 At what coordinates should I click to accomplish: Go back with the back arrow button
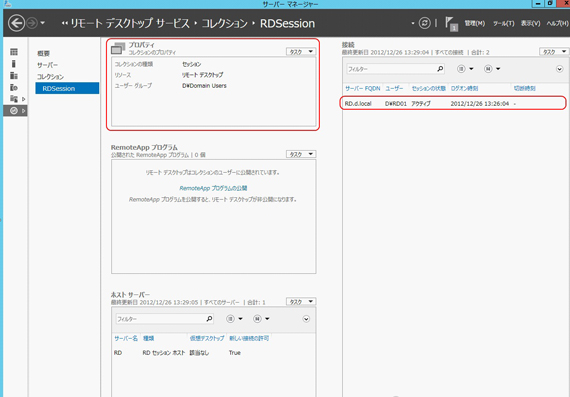(x=16, y=23)
